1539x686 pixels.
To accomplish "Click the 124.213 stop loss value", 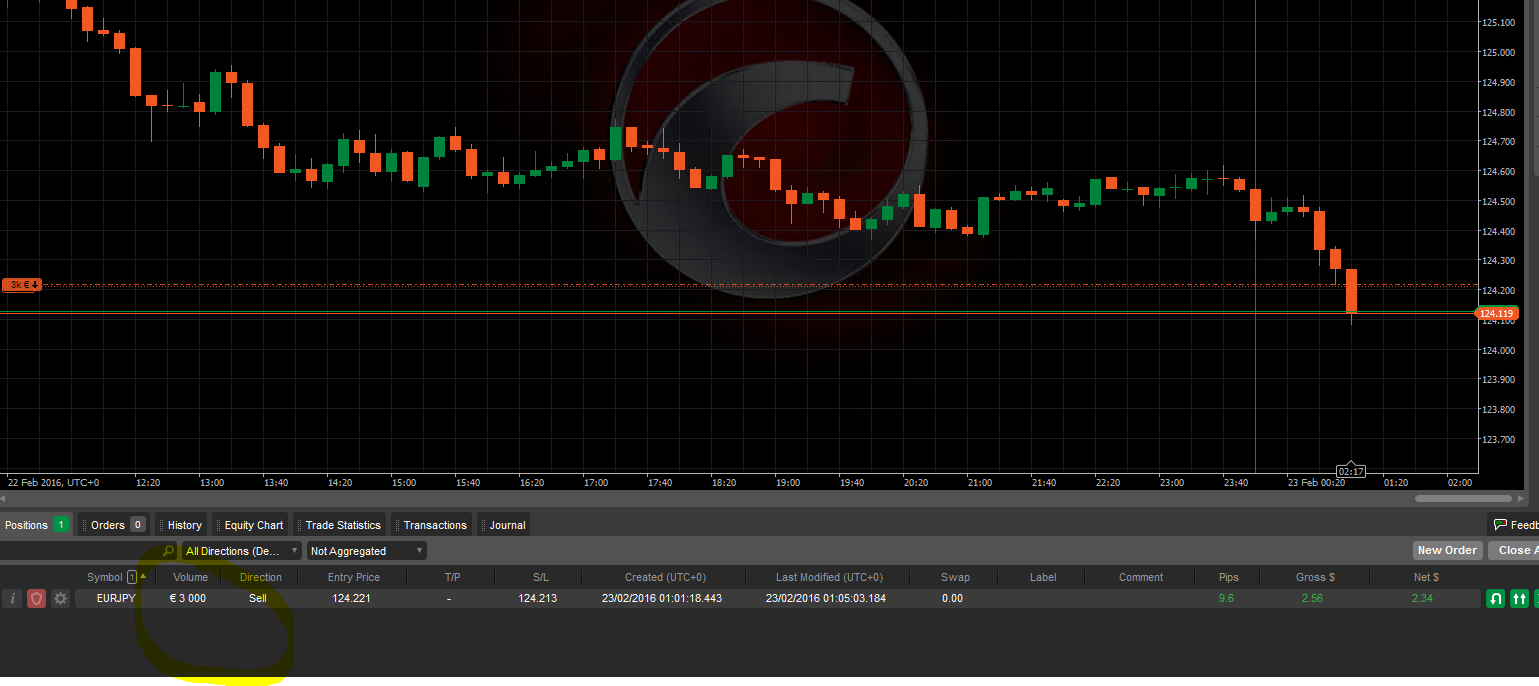I will tap(538, 598).
